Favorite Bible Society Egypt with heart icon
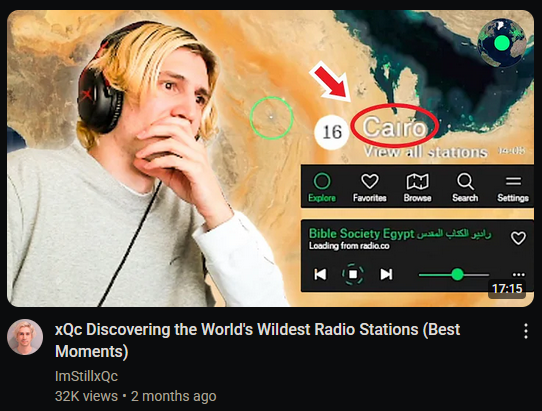This screenshot has height=411, width=542. coord(518,238)
